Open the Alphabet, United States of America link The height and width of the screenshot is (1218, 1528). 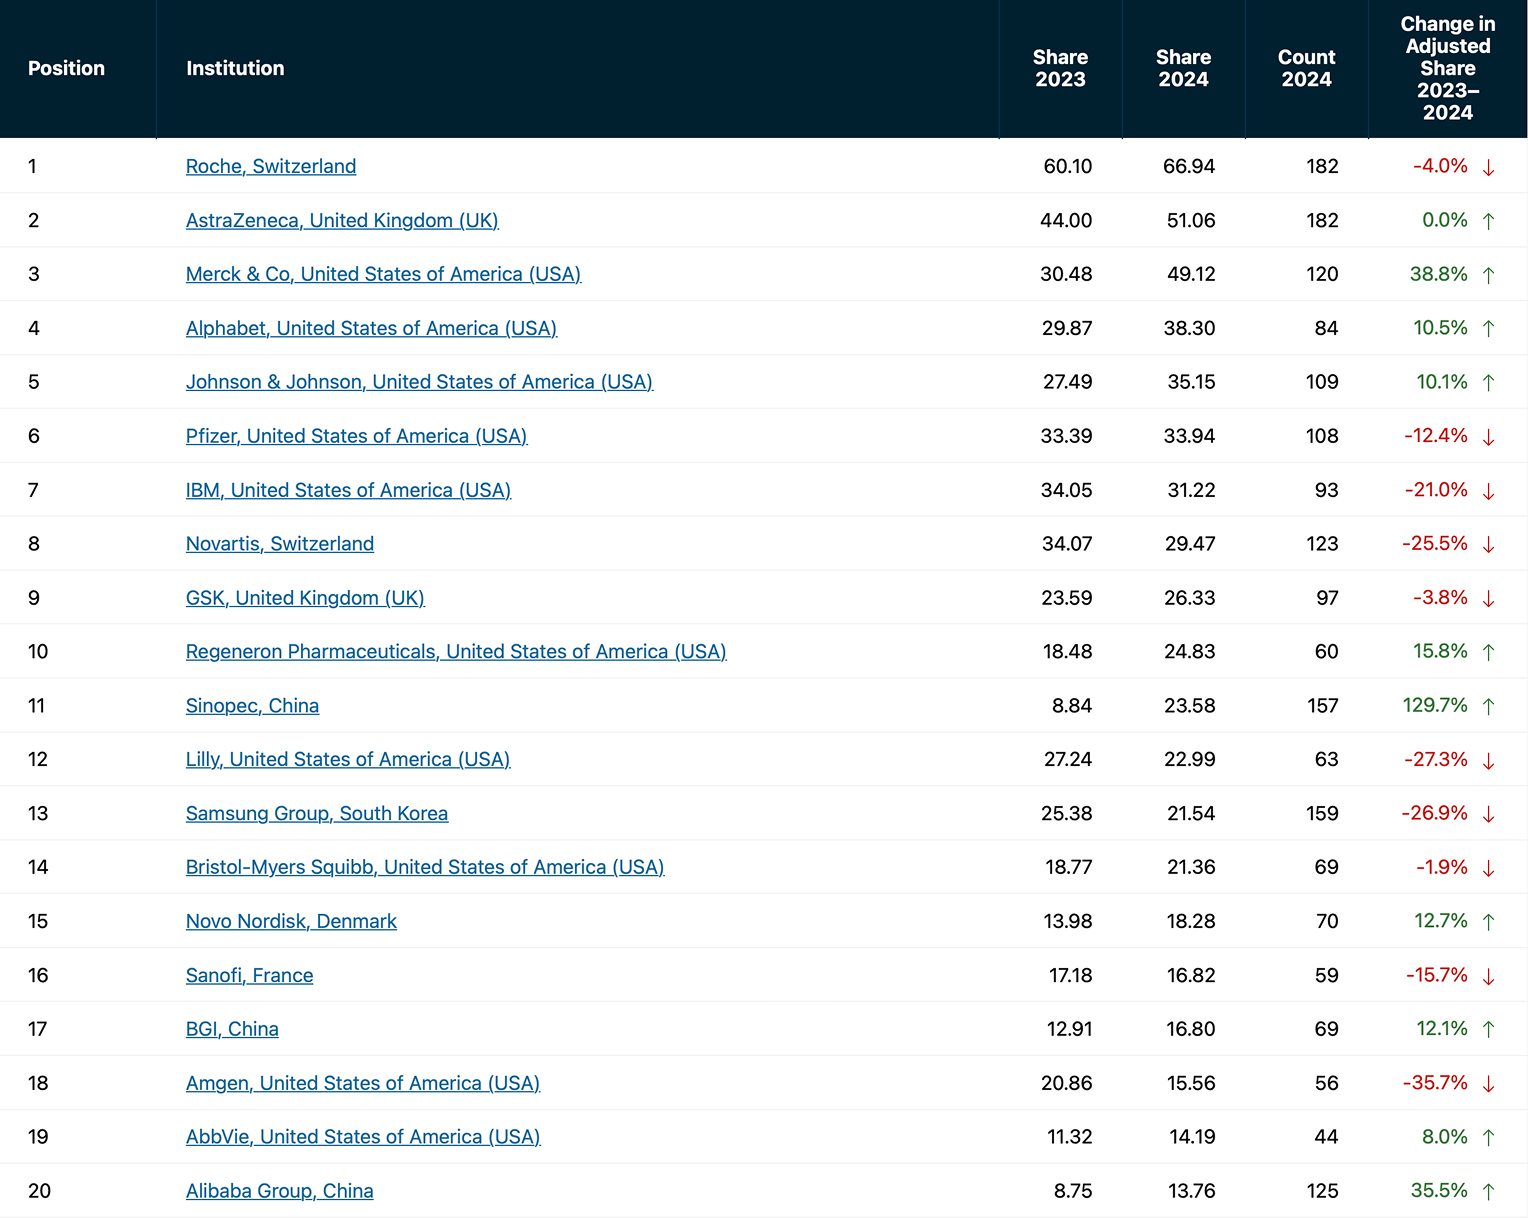tap(371, 328)
